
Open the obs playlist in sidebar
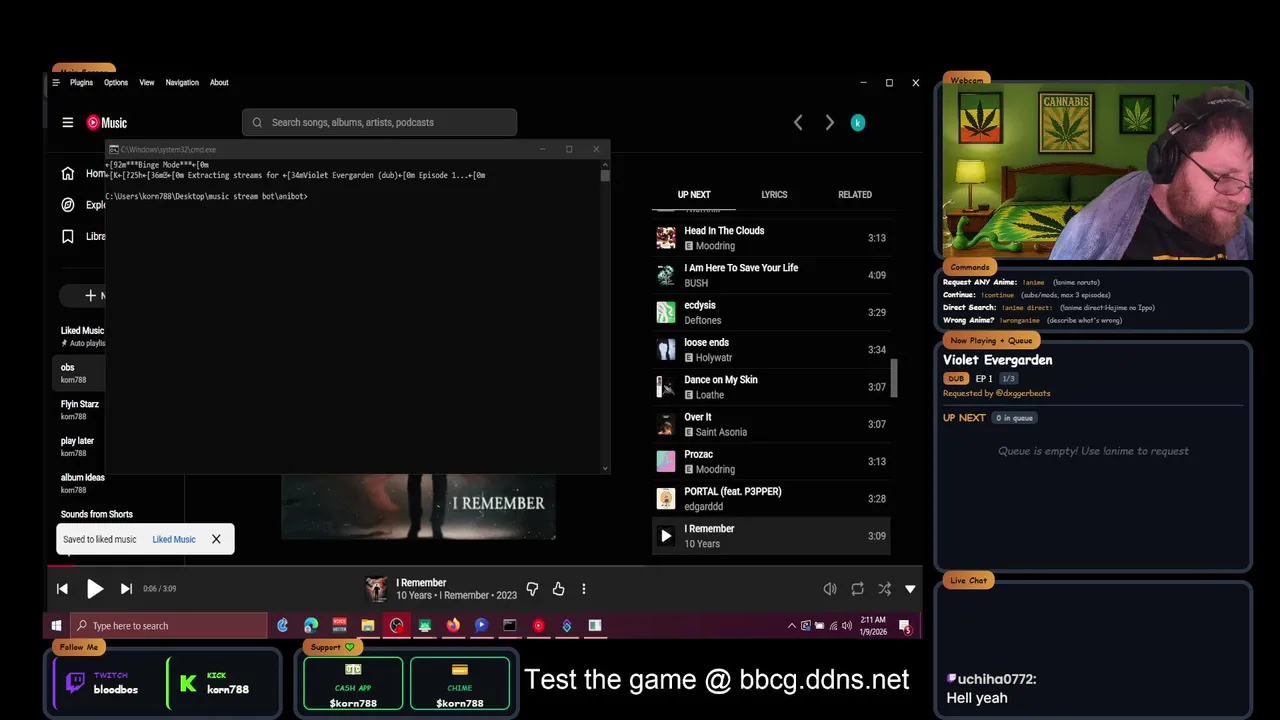point(80,373)
